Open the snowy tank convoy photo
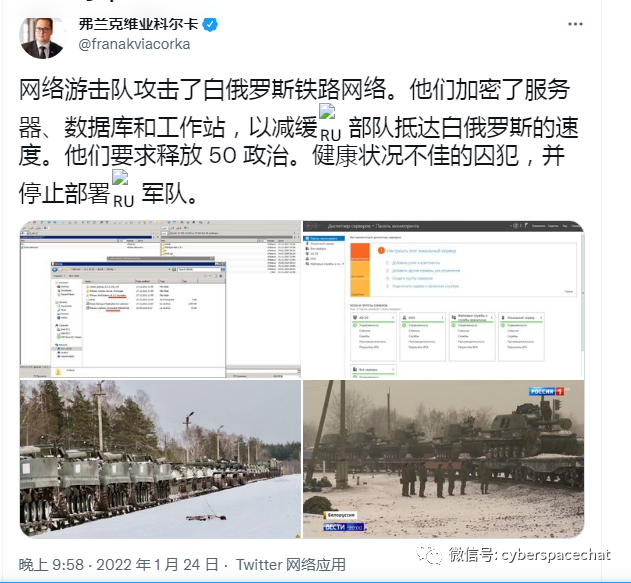Image resolution: width=631 pixels, height=583 pixels. point(160,459)
